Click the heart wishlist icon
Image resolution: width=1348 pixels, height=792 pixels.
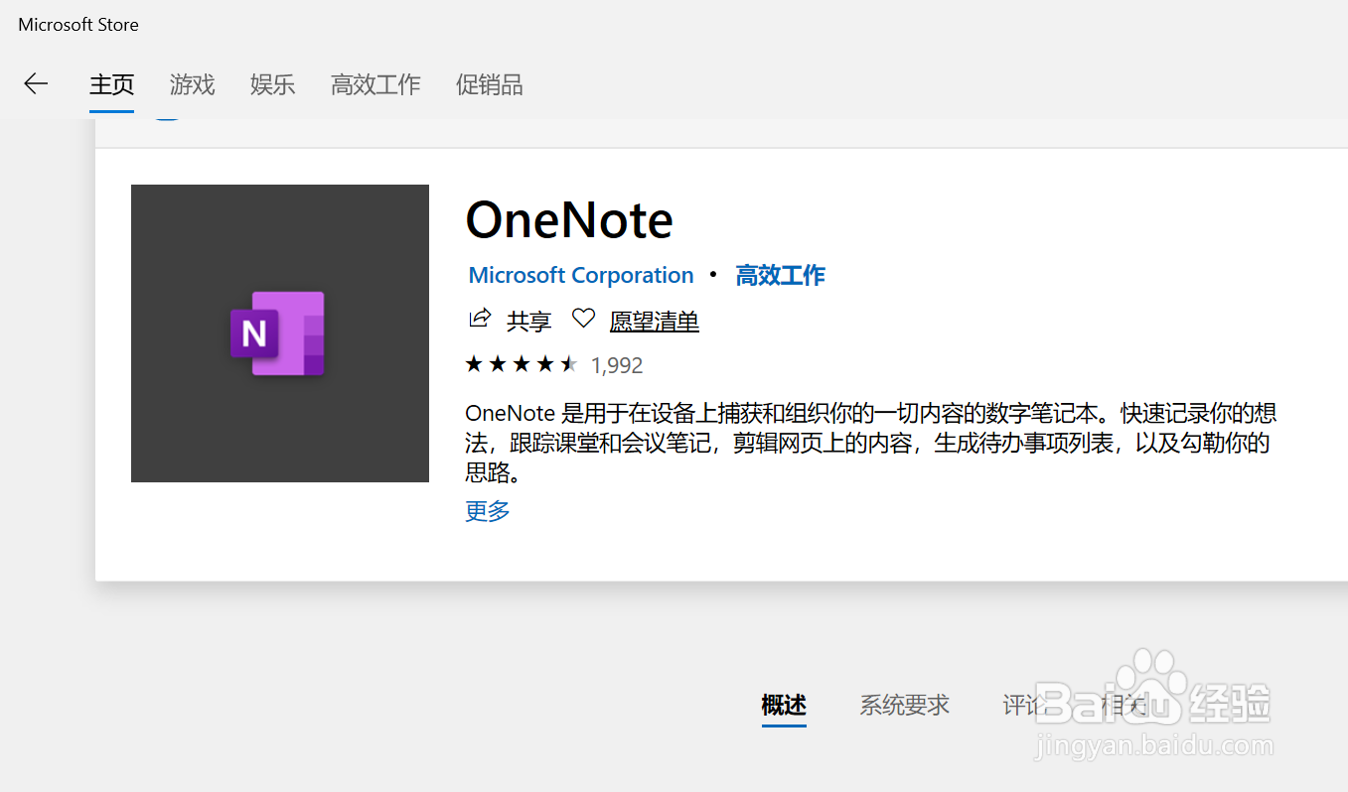(x=583, y=319)
